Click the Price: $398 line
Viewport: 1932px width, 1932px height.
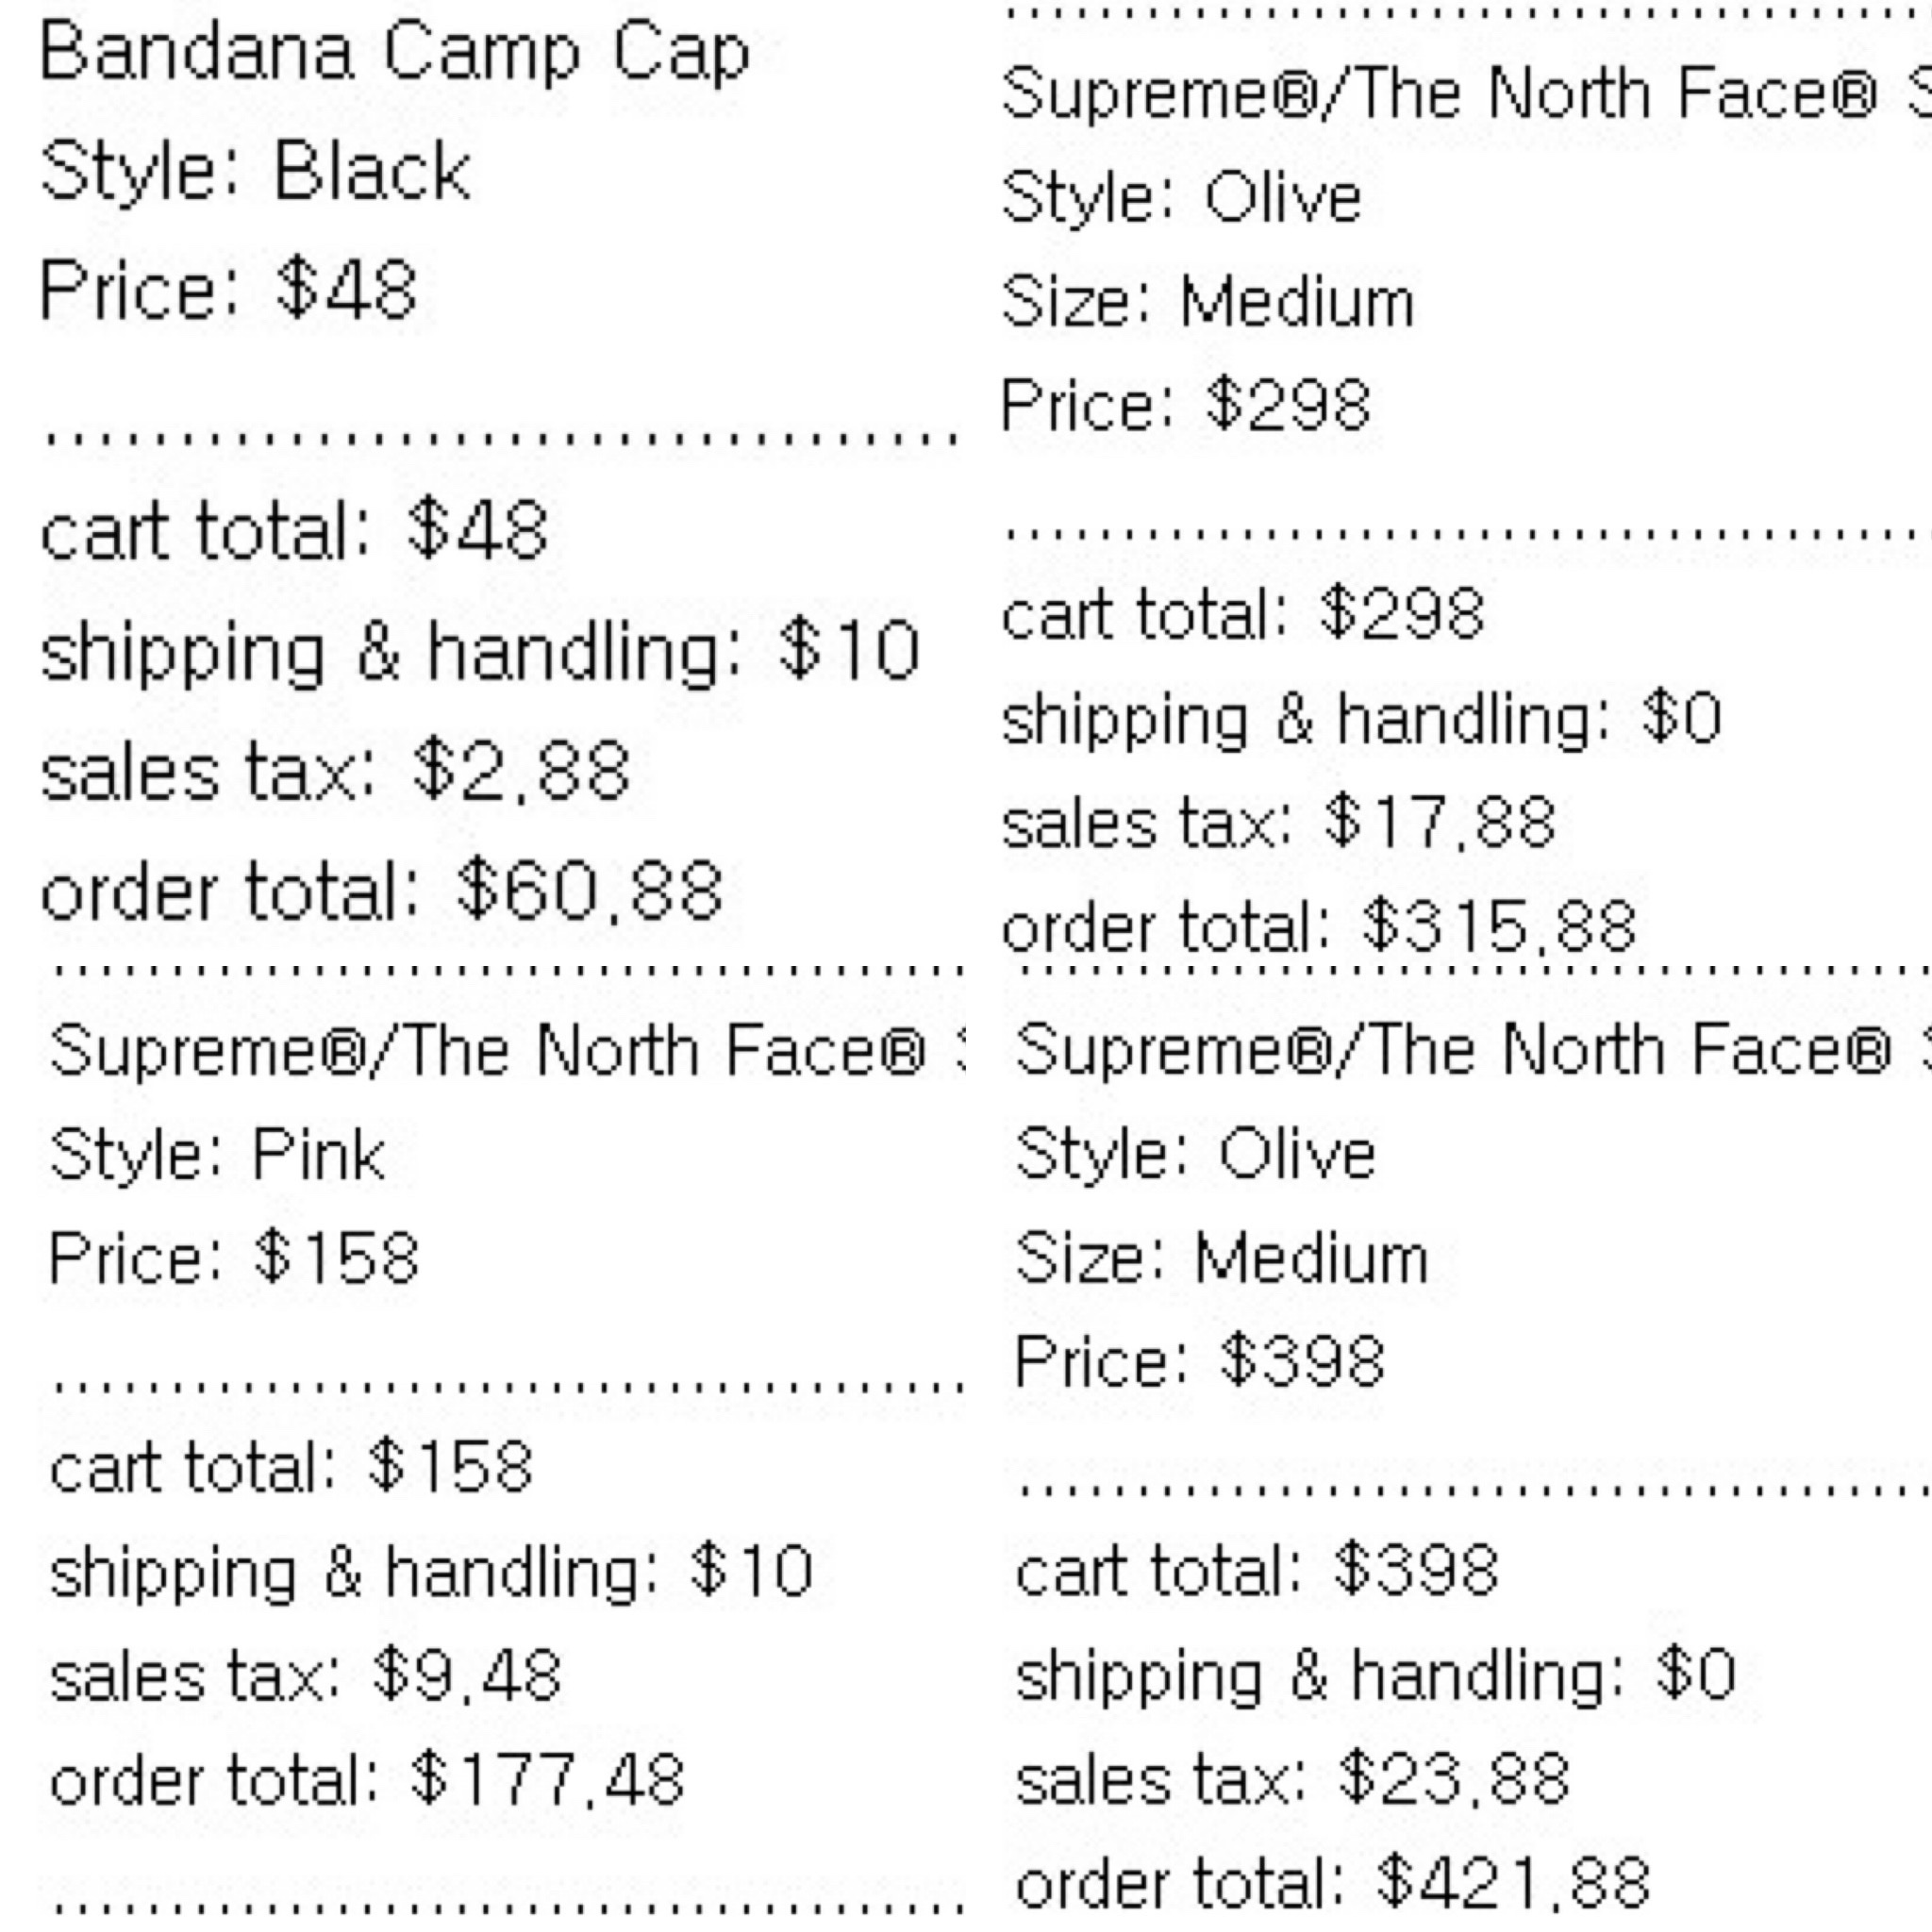click(x=1200, y=1362)
